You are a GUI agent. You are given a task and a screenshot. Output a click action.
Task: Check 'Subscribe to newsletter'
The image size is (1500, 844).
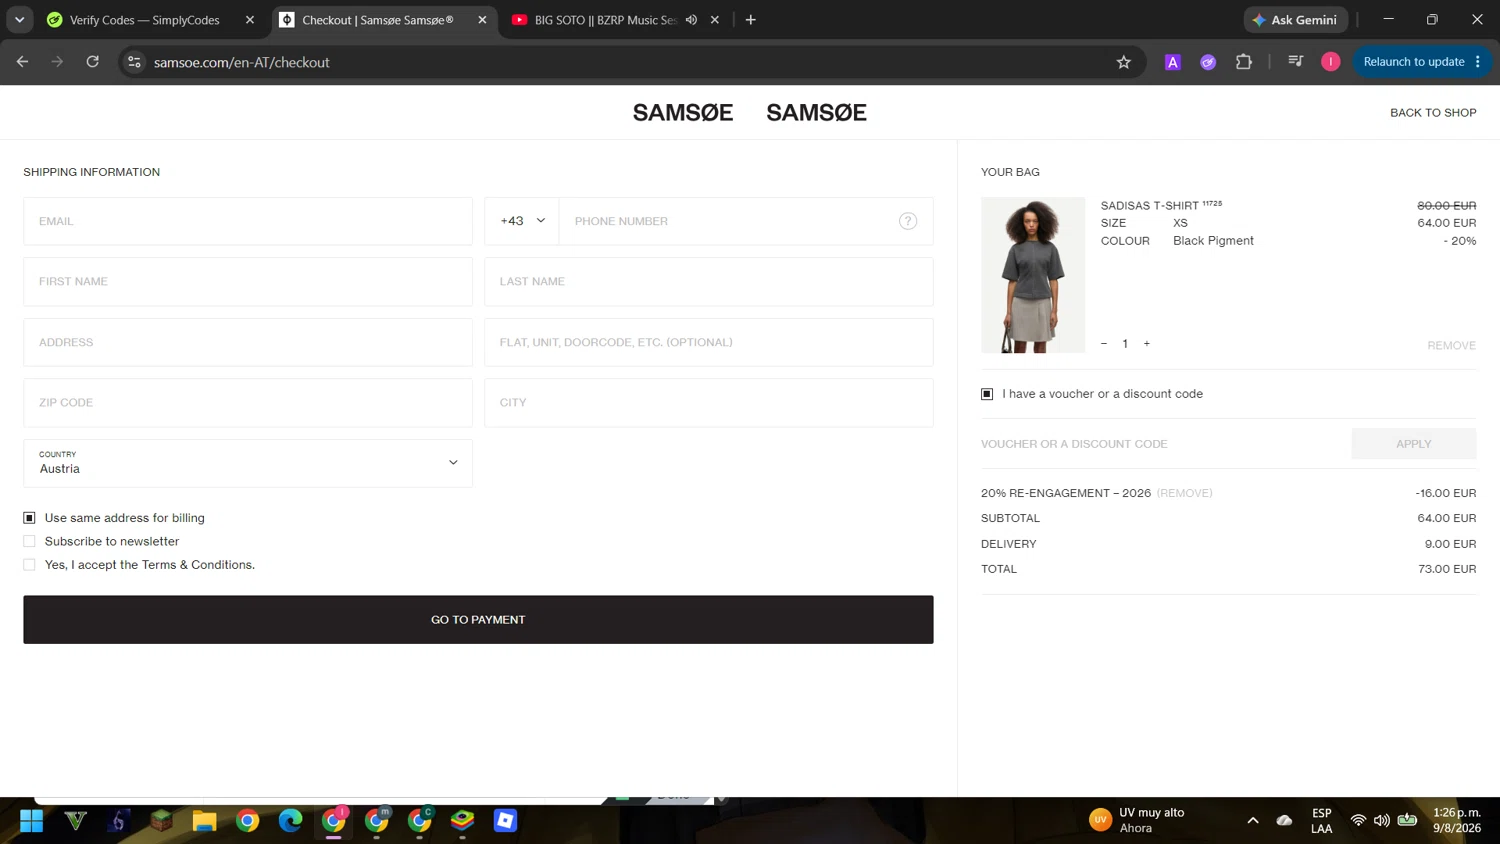click(x=29, y=541)
